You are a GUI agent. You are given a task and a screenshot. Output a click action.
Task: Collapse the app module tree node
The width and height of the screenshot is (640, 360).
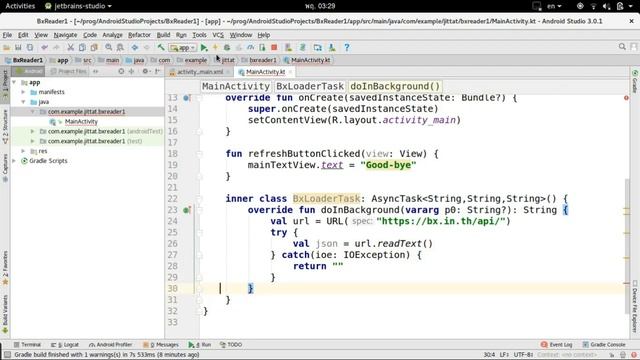click(x=14, y=82)
